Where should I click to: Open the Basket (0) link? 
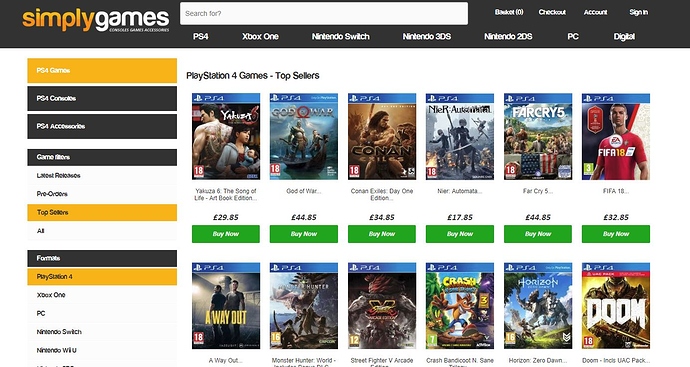pyautogui.click(x=509, y=12)
